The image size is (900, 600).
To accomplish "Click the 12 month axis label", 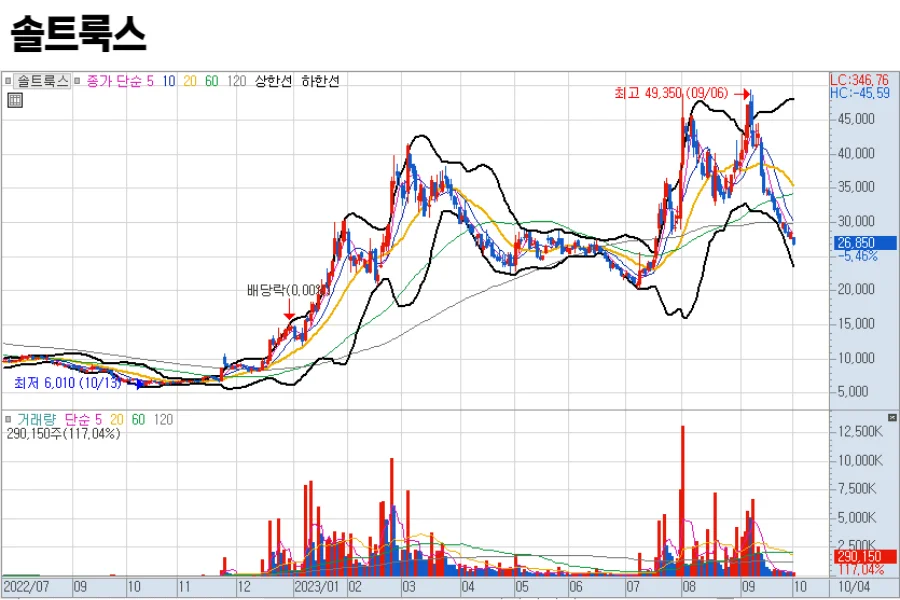I will 244,587.
